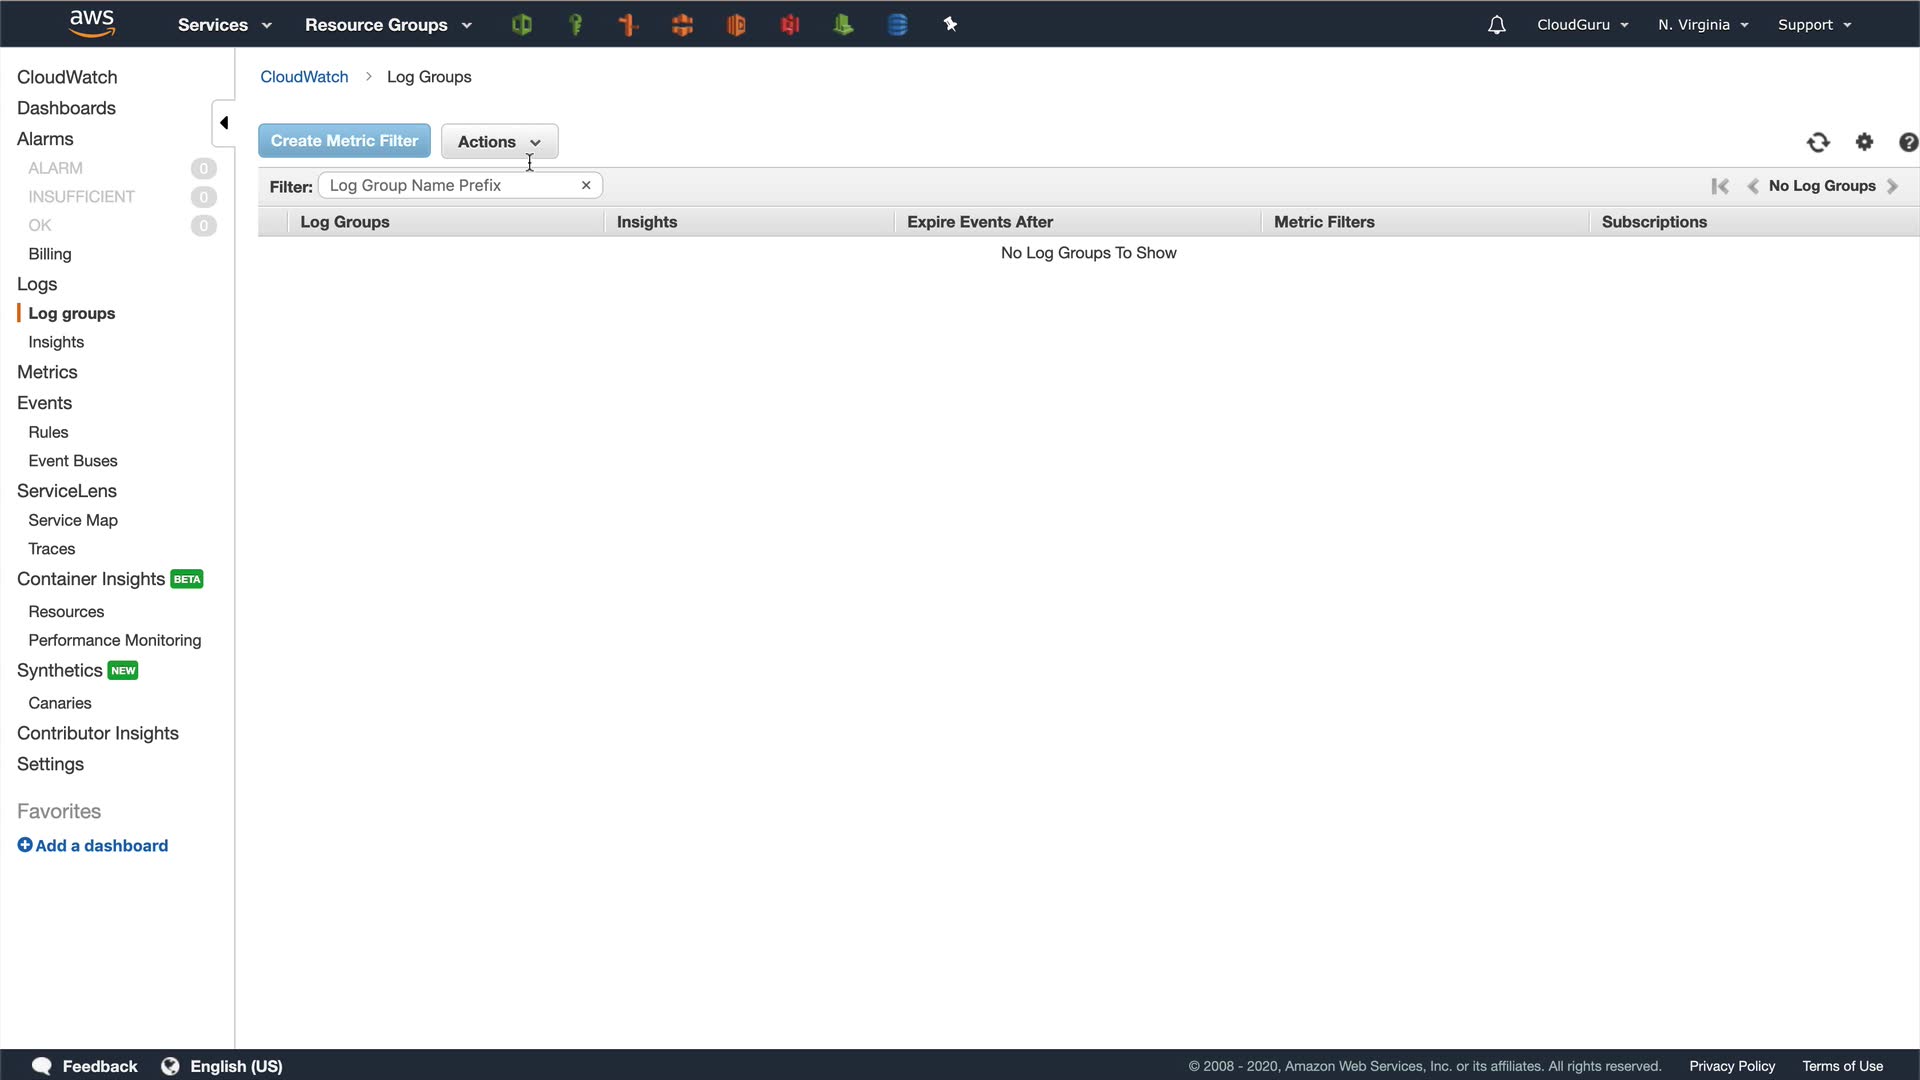Open the blue DynamoDB database shortcut icon
Image resolution: width=1920 pixels, height=1080 pixels.
tap(897, 25)
